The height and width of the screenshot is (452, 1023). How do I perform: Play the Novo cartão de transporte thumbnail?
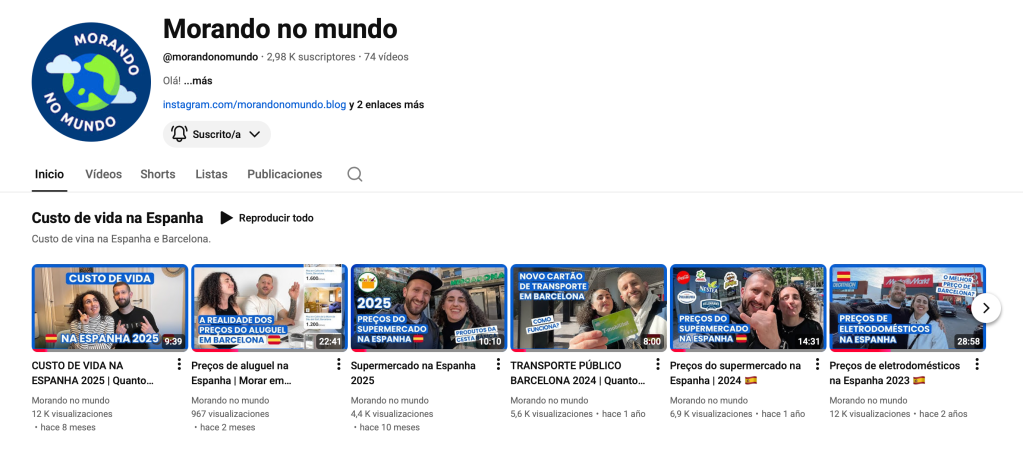pyautogui.click(x=588, y=307)
